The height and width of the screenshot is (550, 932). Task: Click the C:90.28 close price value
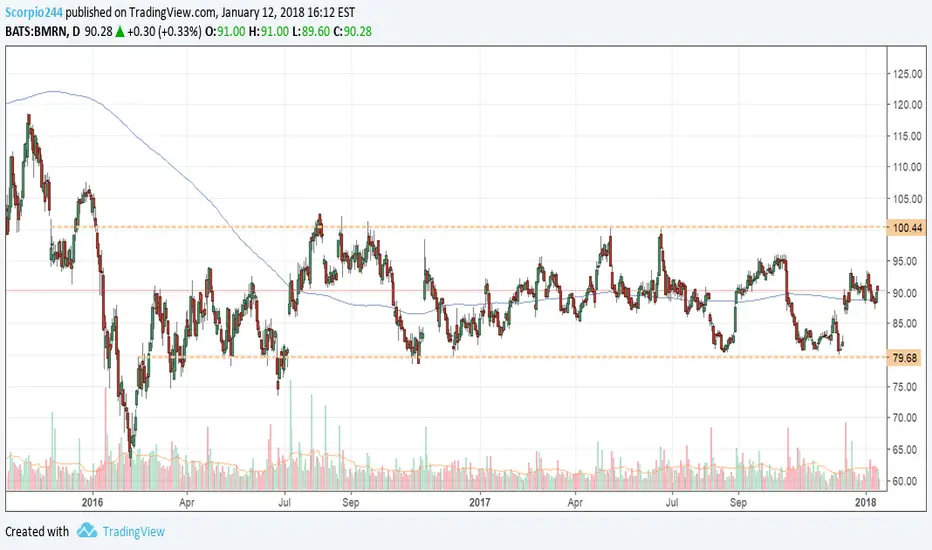352,32
